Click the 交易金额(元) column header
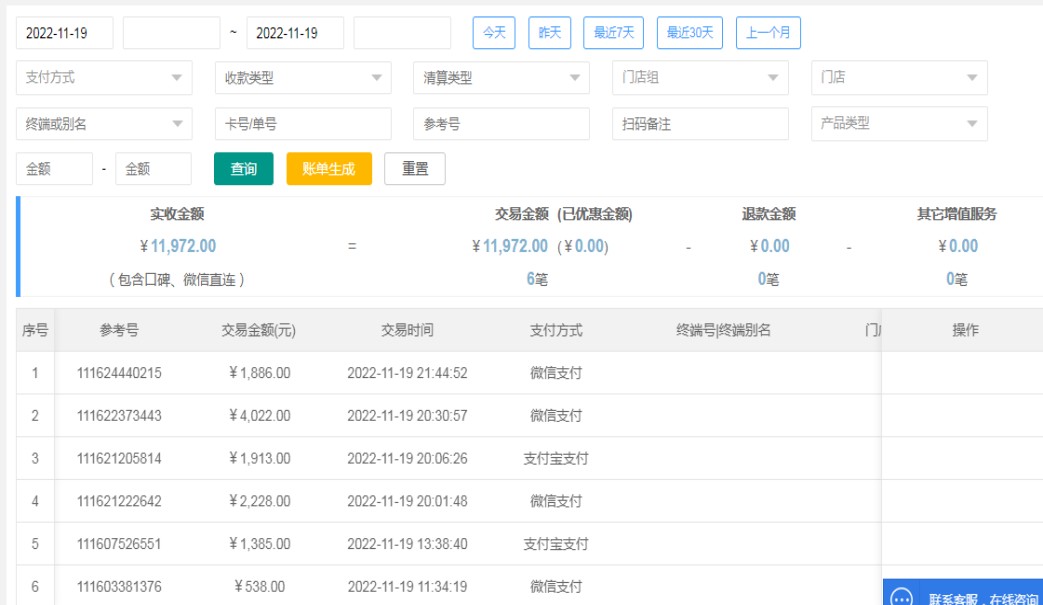1043x605 pixels. point(257,330)
